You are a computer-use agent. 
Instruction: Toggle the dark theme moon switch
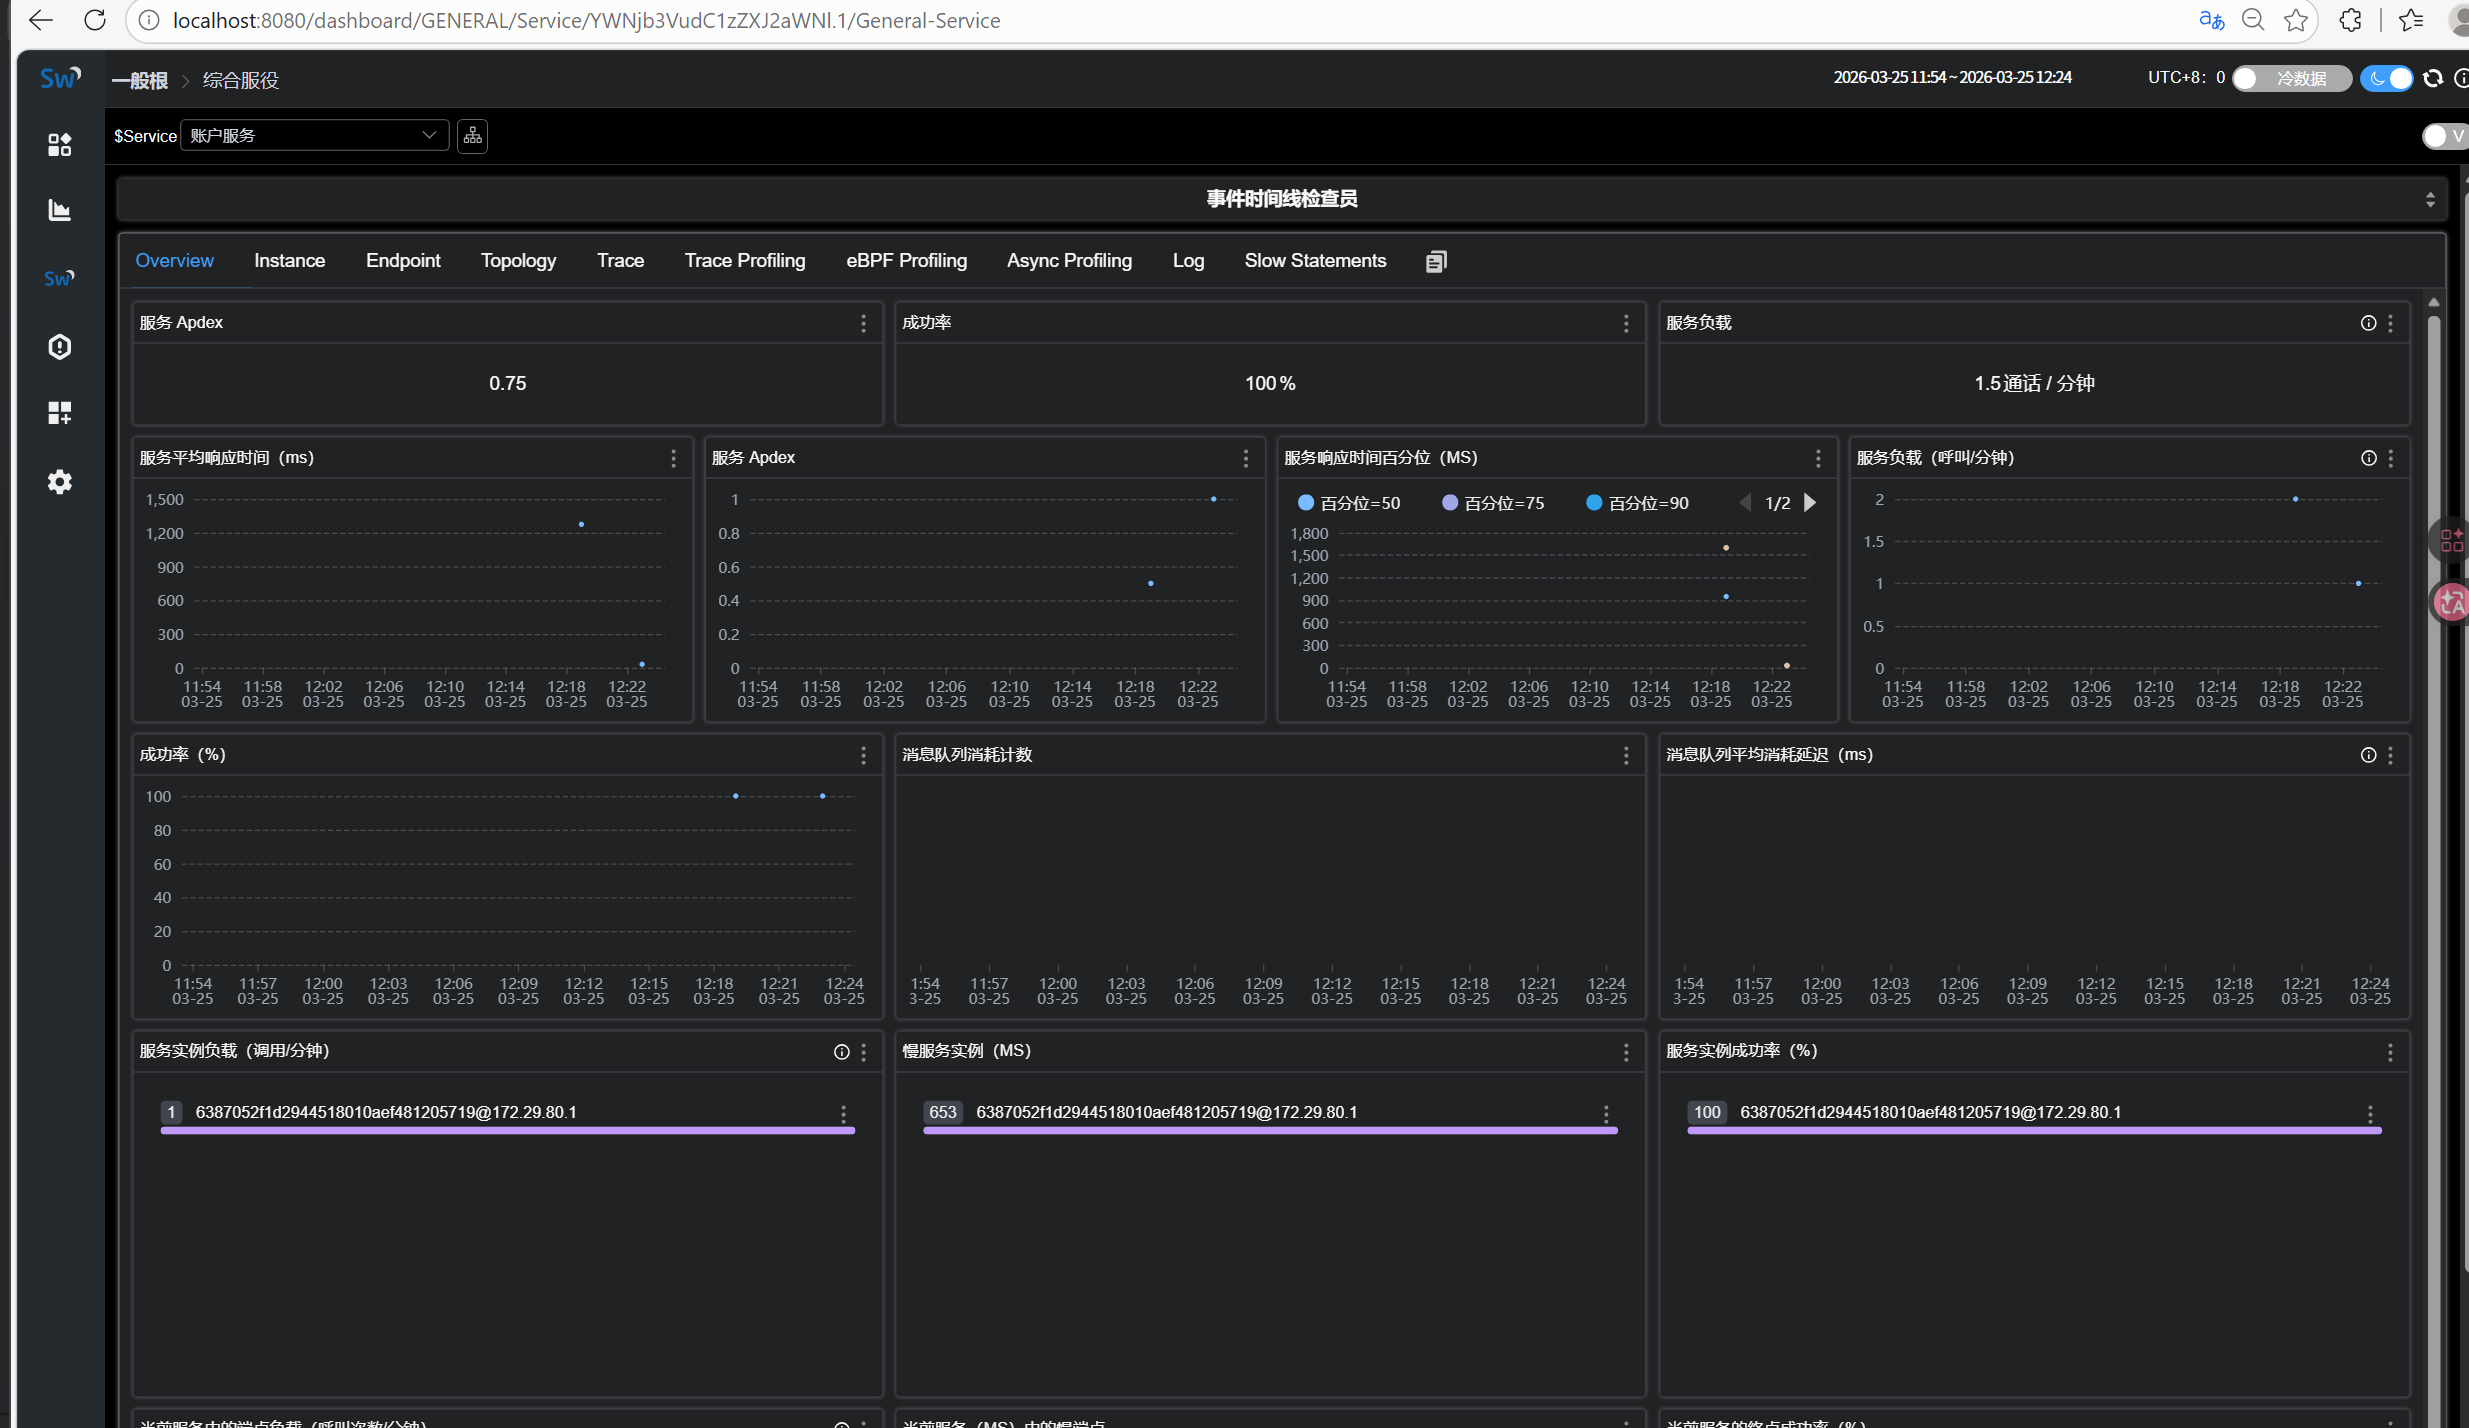click(2387, 78)
